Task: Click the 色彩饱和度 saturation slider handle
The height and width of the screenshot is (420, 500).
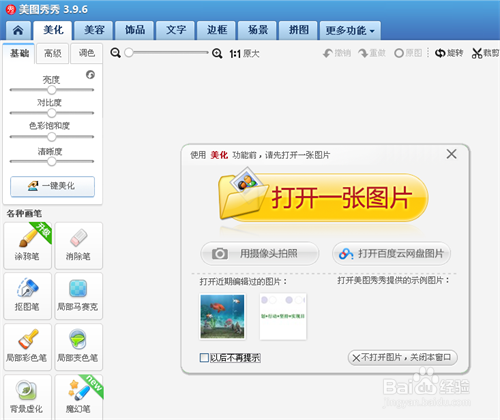Action: (52, 137)
